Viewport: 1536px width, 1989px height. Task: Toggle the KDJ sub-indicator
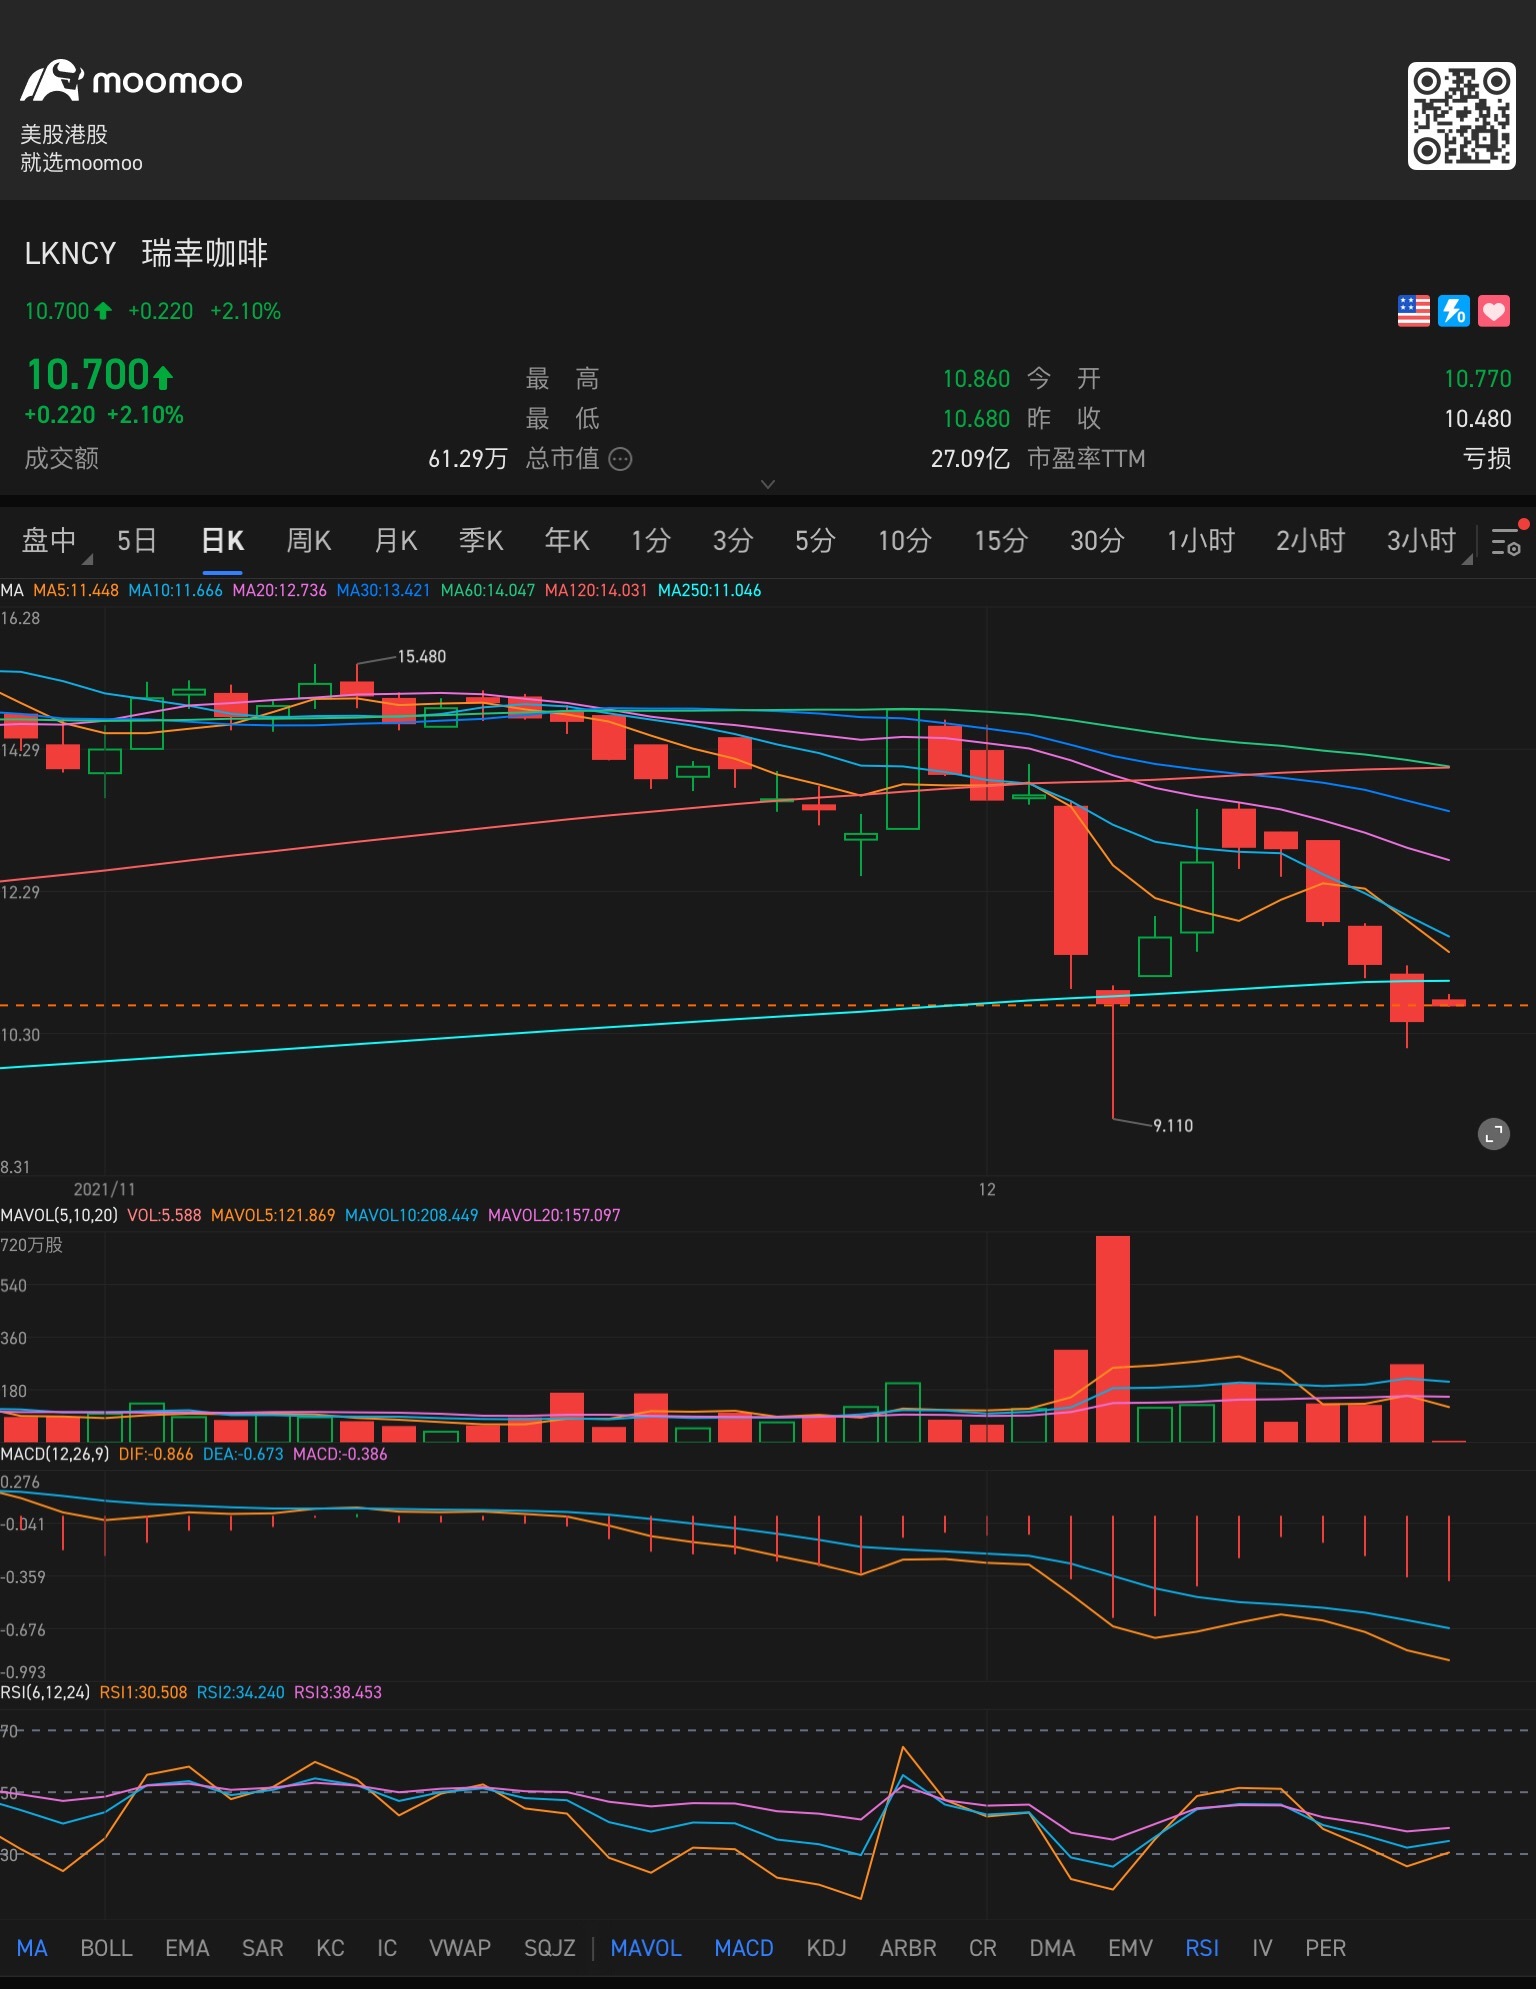pyautogui.click(x=826, y=1947)
